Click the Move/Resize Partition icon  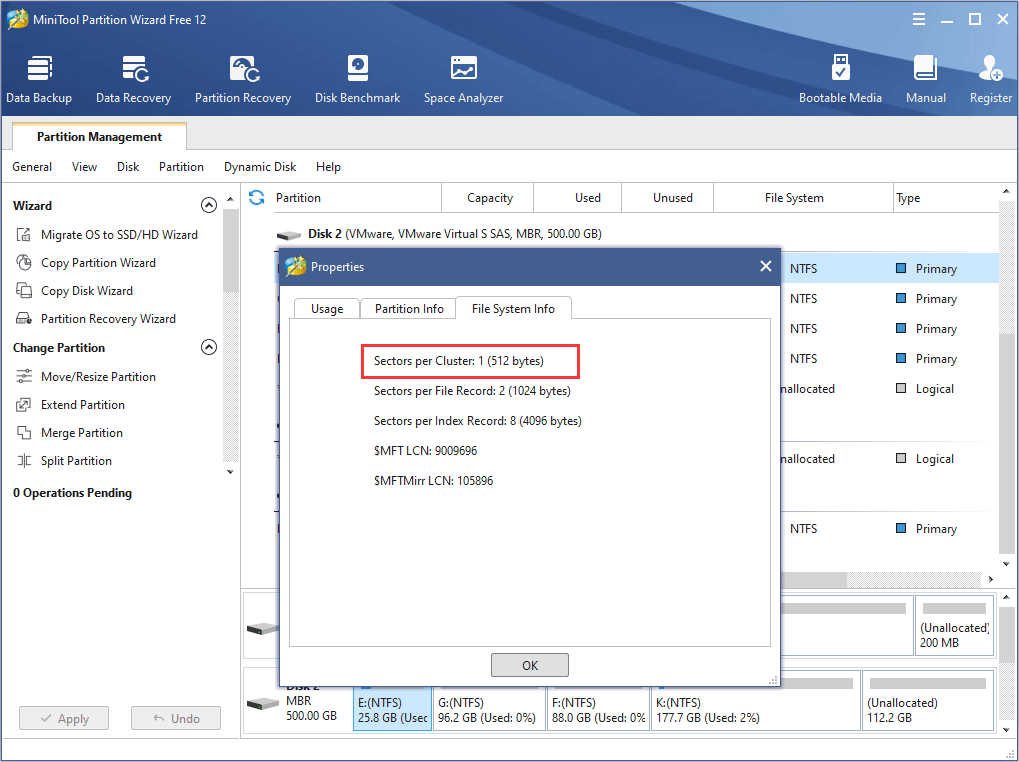[24, 376]
